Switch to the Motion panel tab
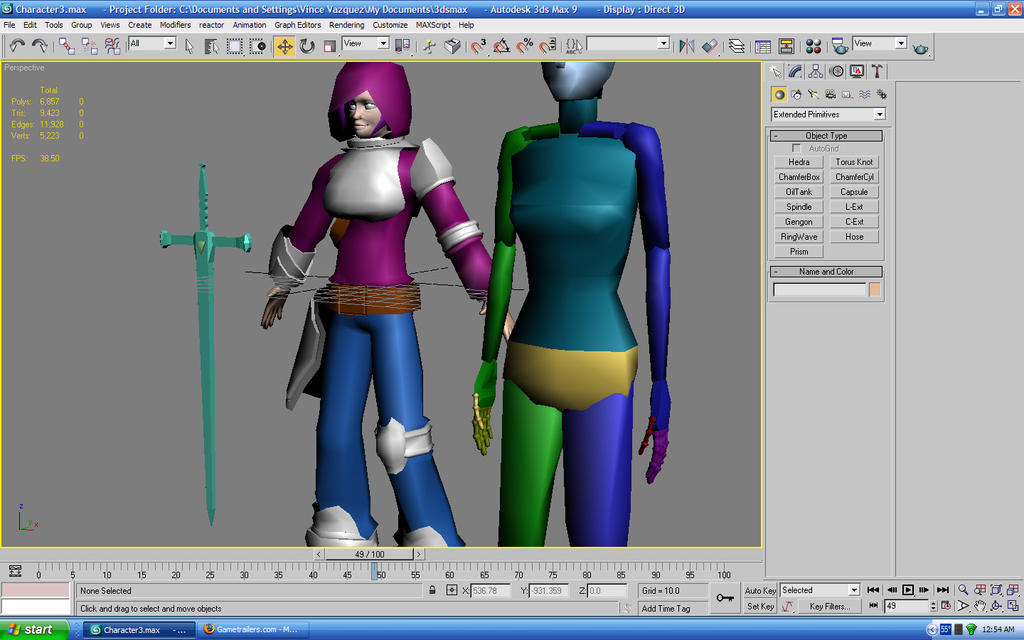 837,71
